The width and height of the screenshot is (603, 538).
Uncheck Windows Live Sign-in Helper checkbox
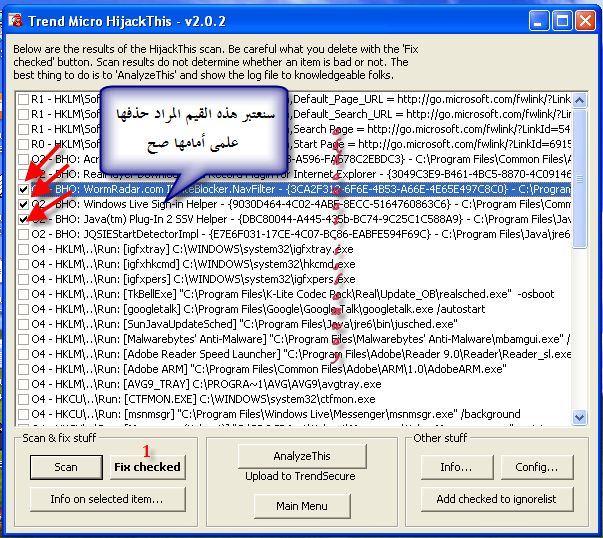pyautogui.click(x=23, y=204)
